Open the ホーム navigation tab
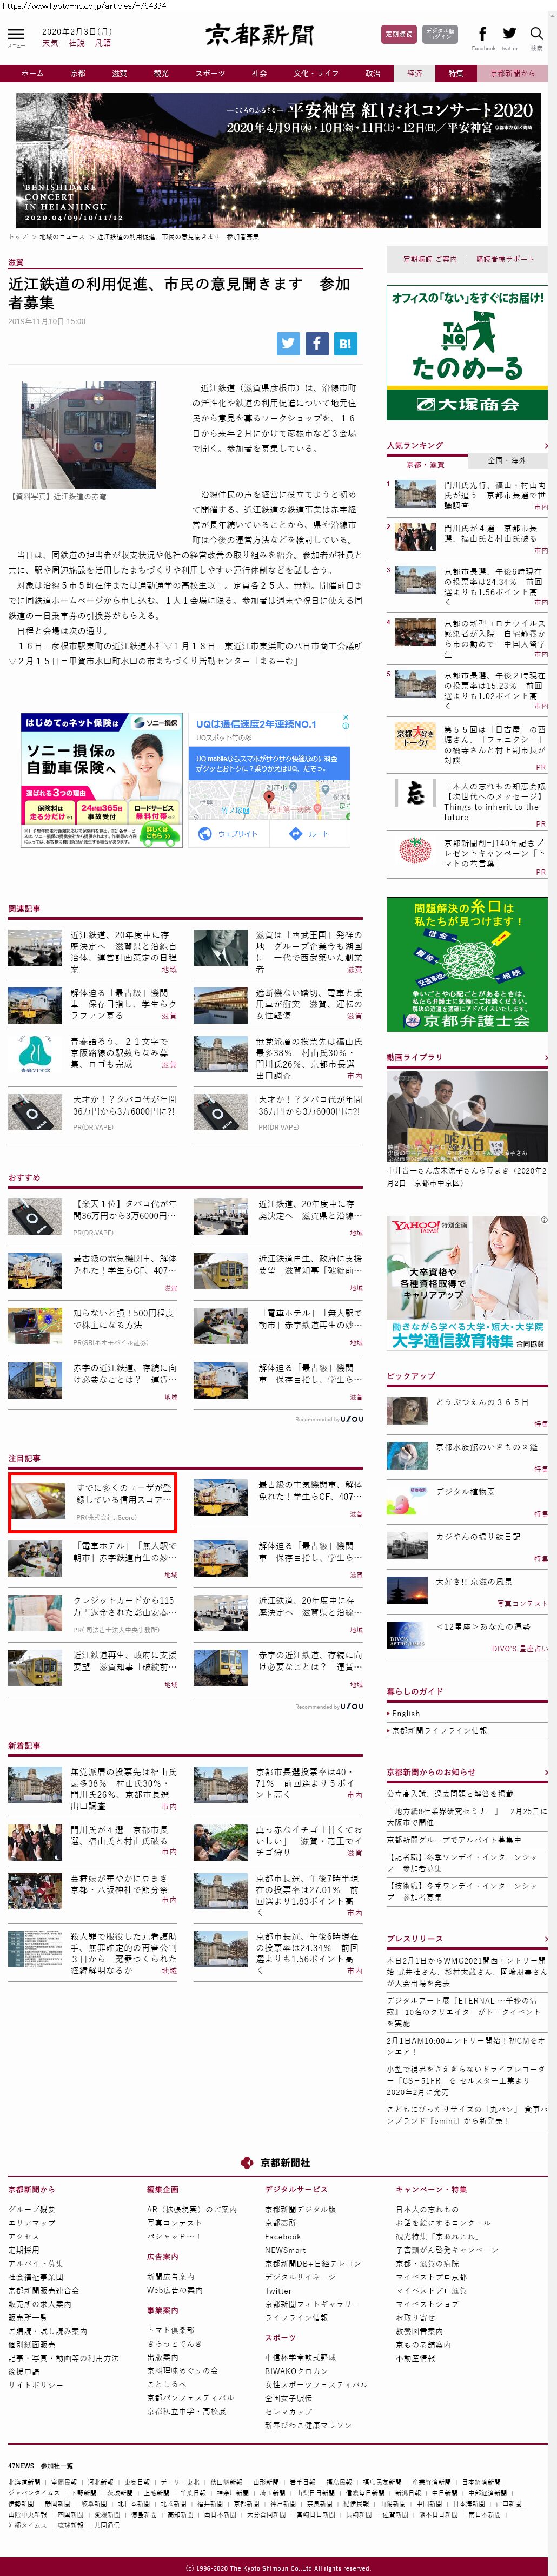The height and width of the screenshot is (2576, 557). [32, 73]
